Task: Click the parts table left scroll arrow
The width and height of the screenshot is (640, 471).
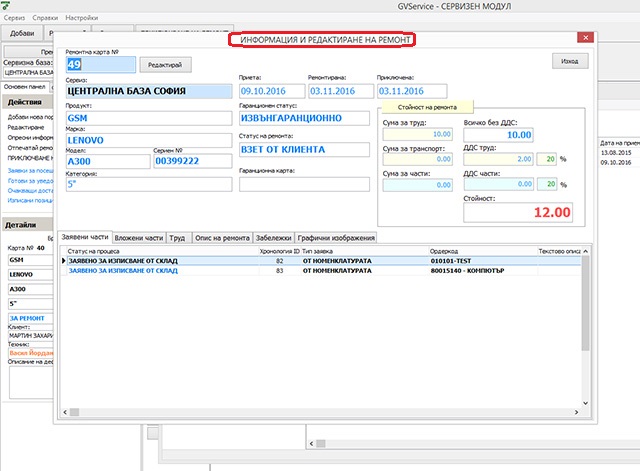Action: (x=65, y=412)
